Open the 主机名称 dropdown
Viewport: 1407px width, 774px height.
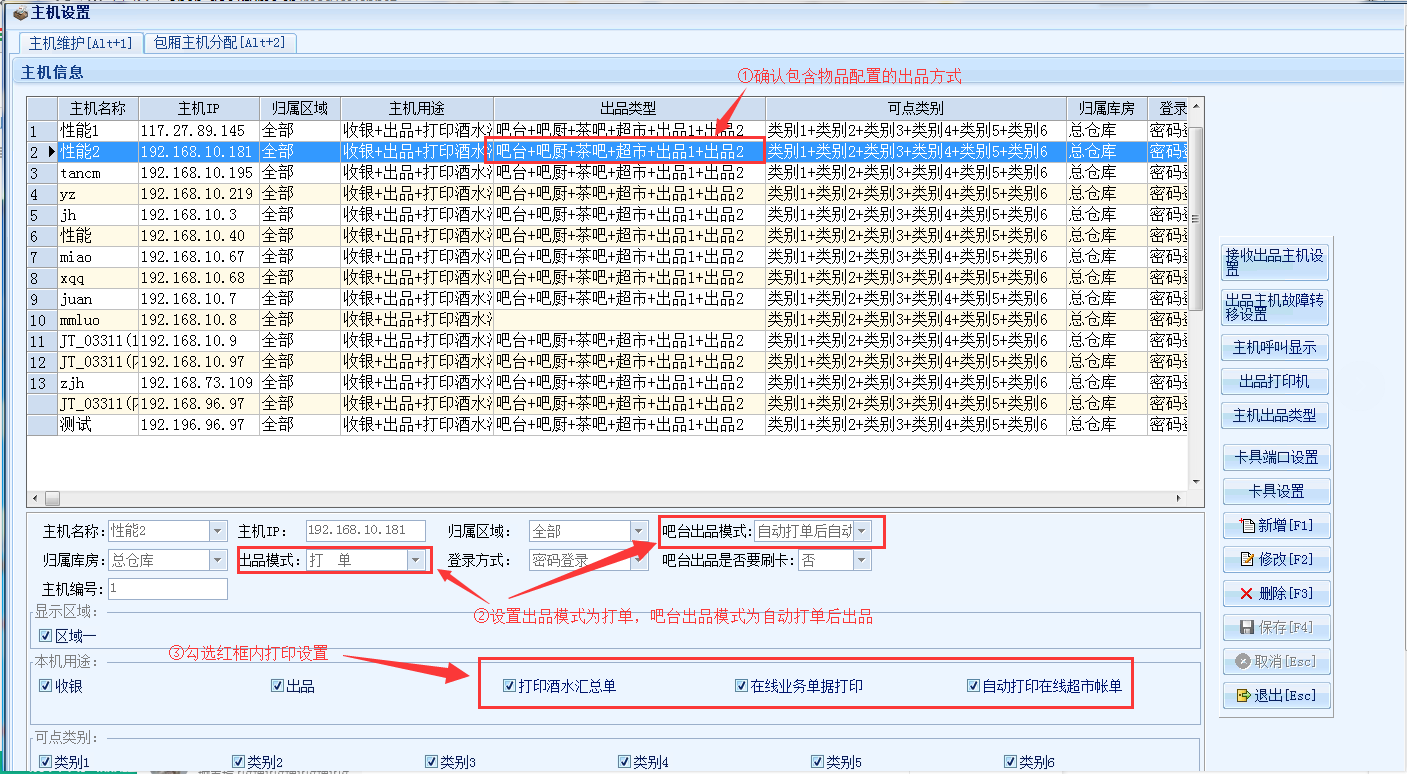[x=217, y=531]
